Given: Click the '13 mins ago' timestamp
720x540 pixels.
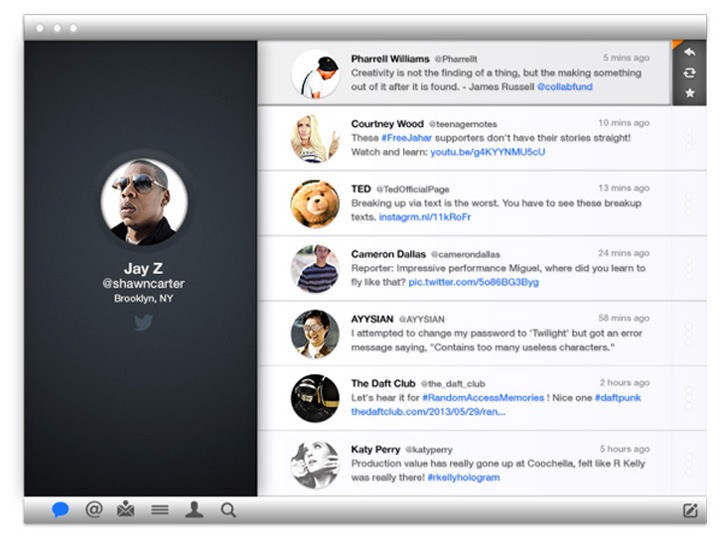Looking at the screenshot, I should [x=624, y=188].
